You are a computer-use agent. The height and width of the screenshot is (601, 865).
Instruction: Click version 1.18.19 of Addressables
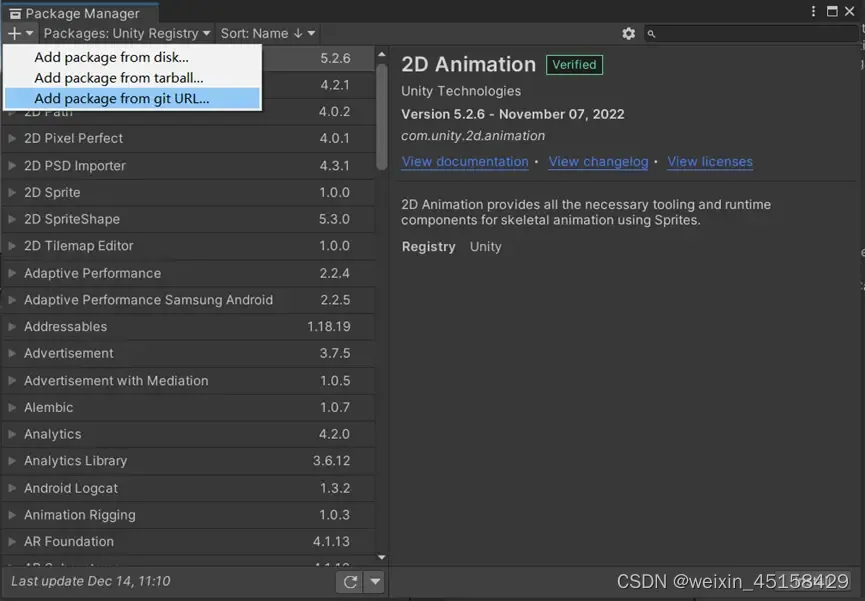(329, 327)
